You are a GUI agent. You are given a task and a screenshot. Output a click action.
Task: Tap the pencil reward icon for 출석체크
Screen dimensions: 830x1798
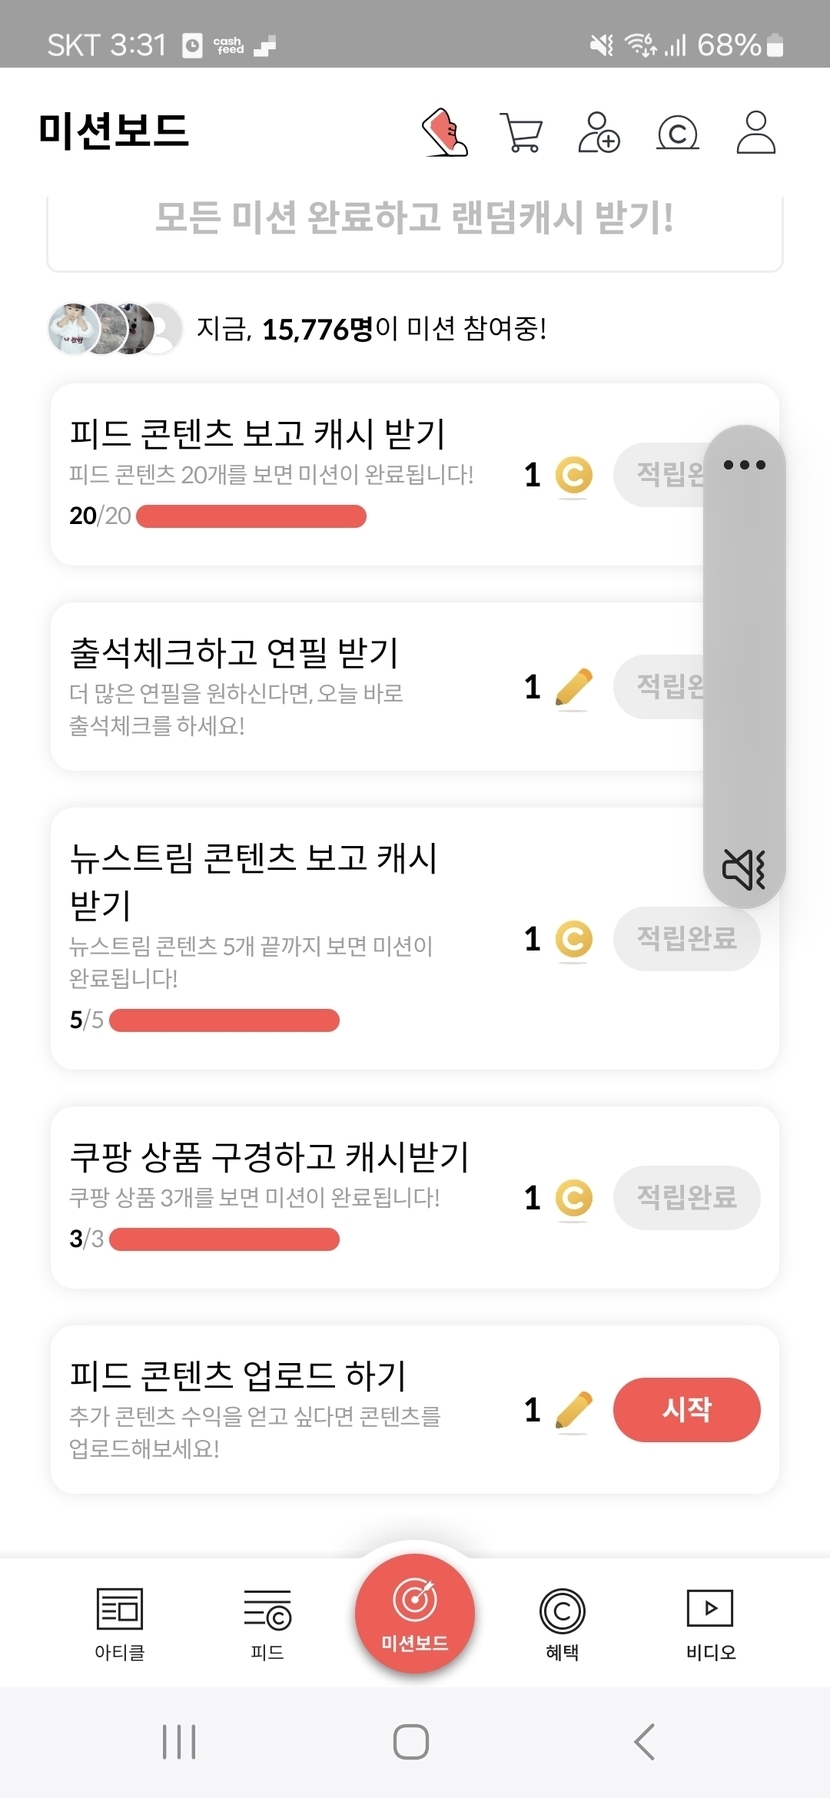(x=573, y=688)
